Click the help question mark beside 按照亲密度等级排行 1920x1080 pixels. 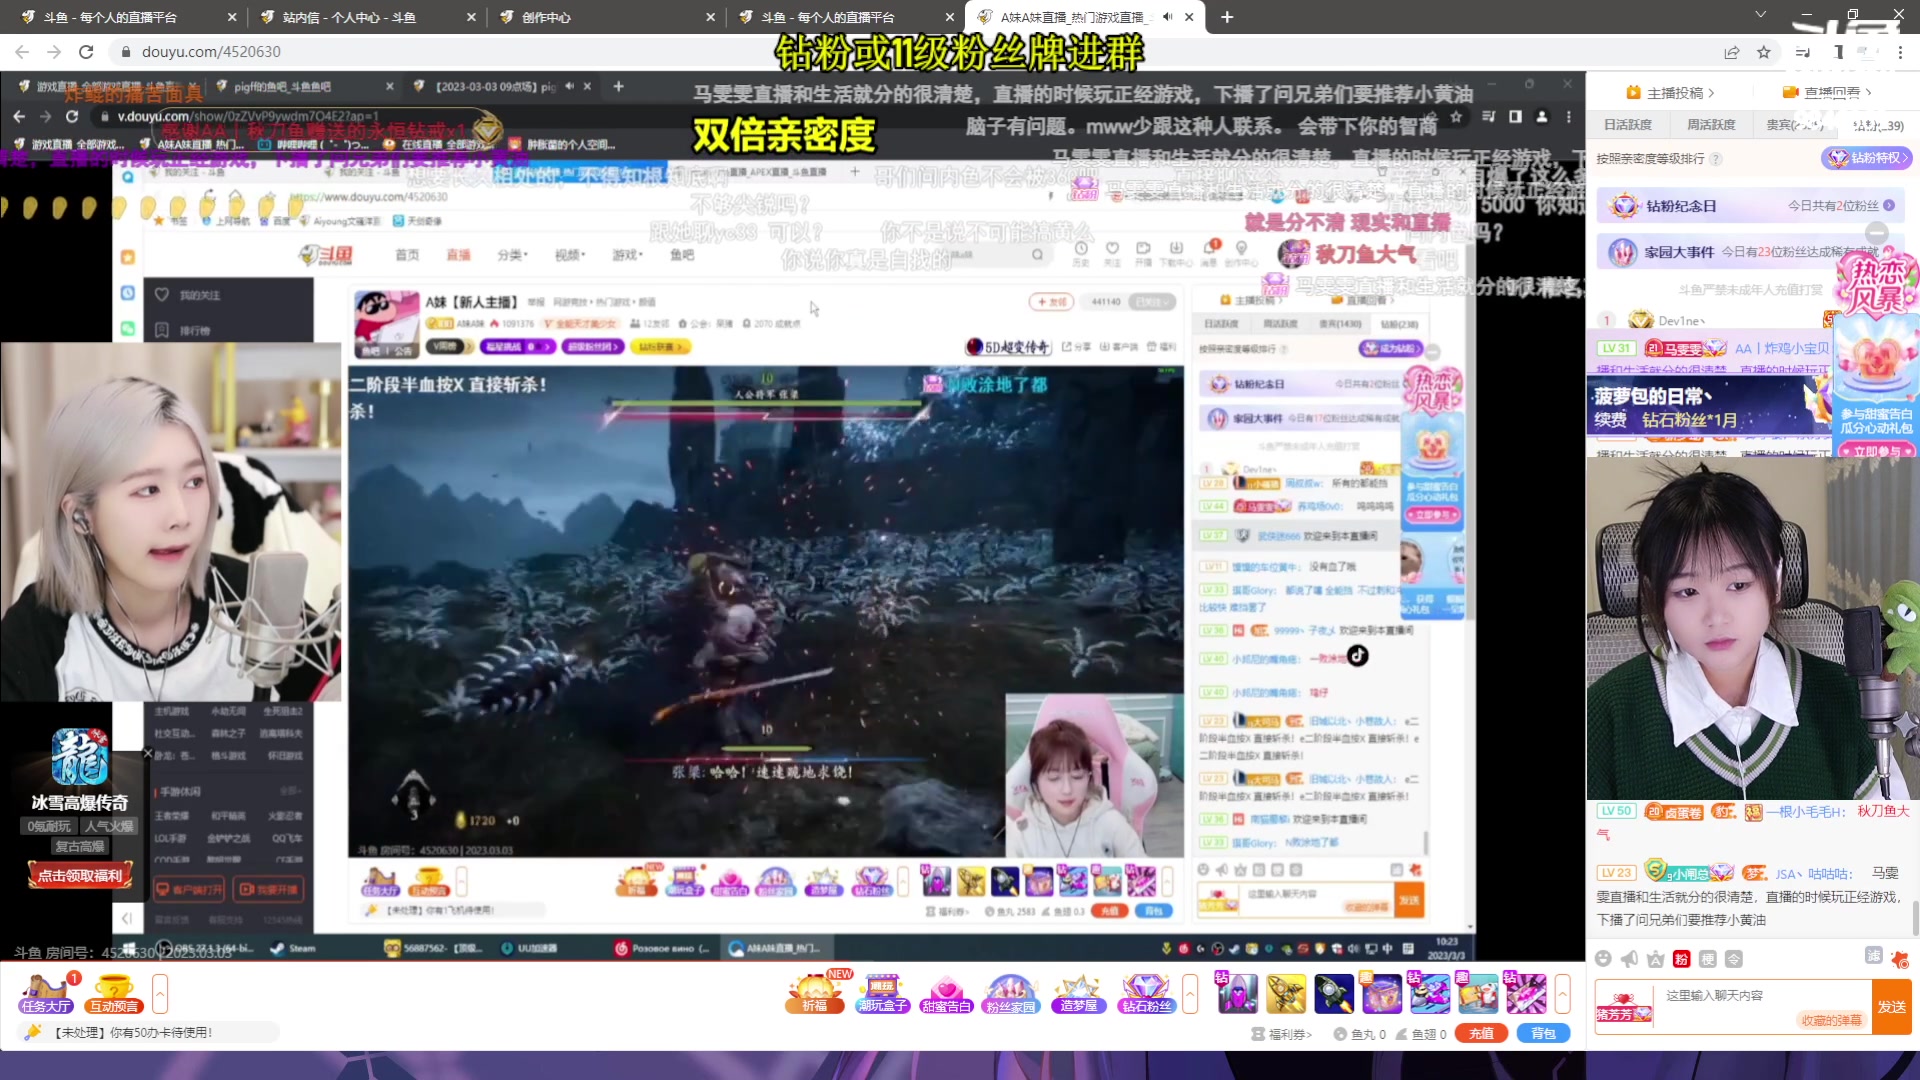coord(1716,159)
